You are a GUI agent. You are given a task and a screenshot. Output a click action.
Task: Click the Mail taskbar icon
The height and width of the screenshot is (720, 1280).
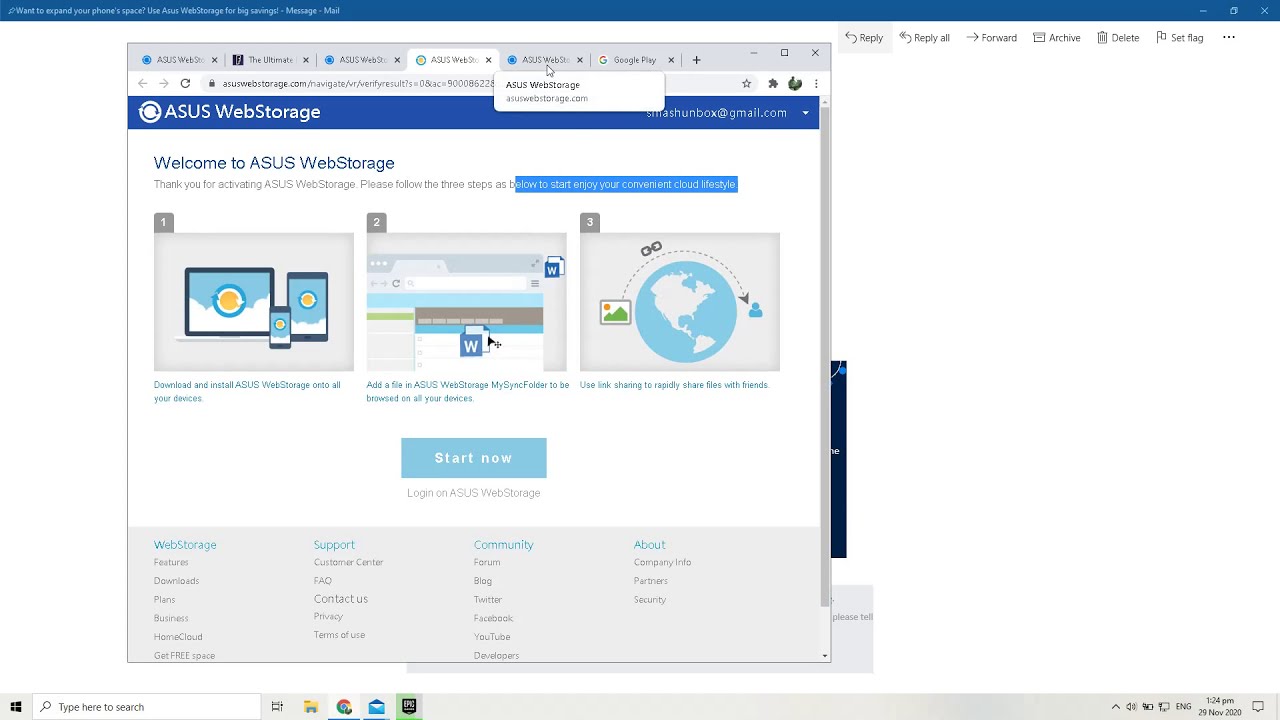(377, 707)
